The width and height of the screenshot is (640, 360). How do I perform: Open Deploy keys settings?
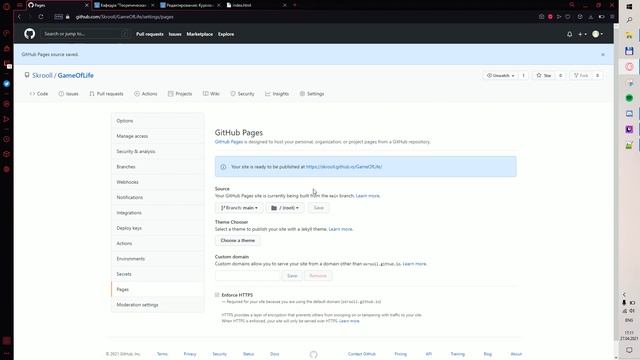pyautogui.click(x=158, y=228)
